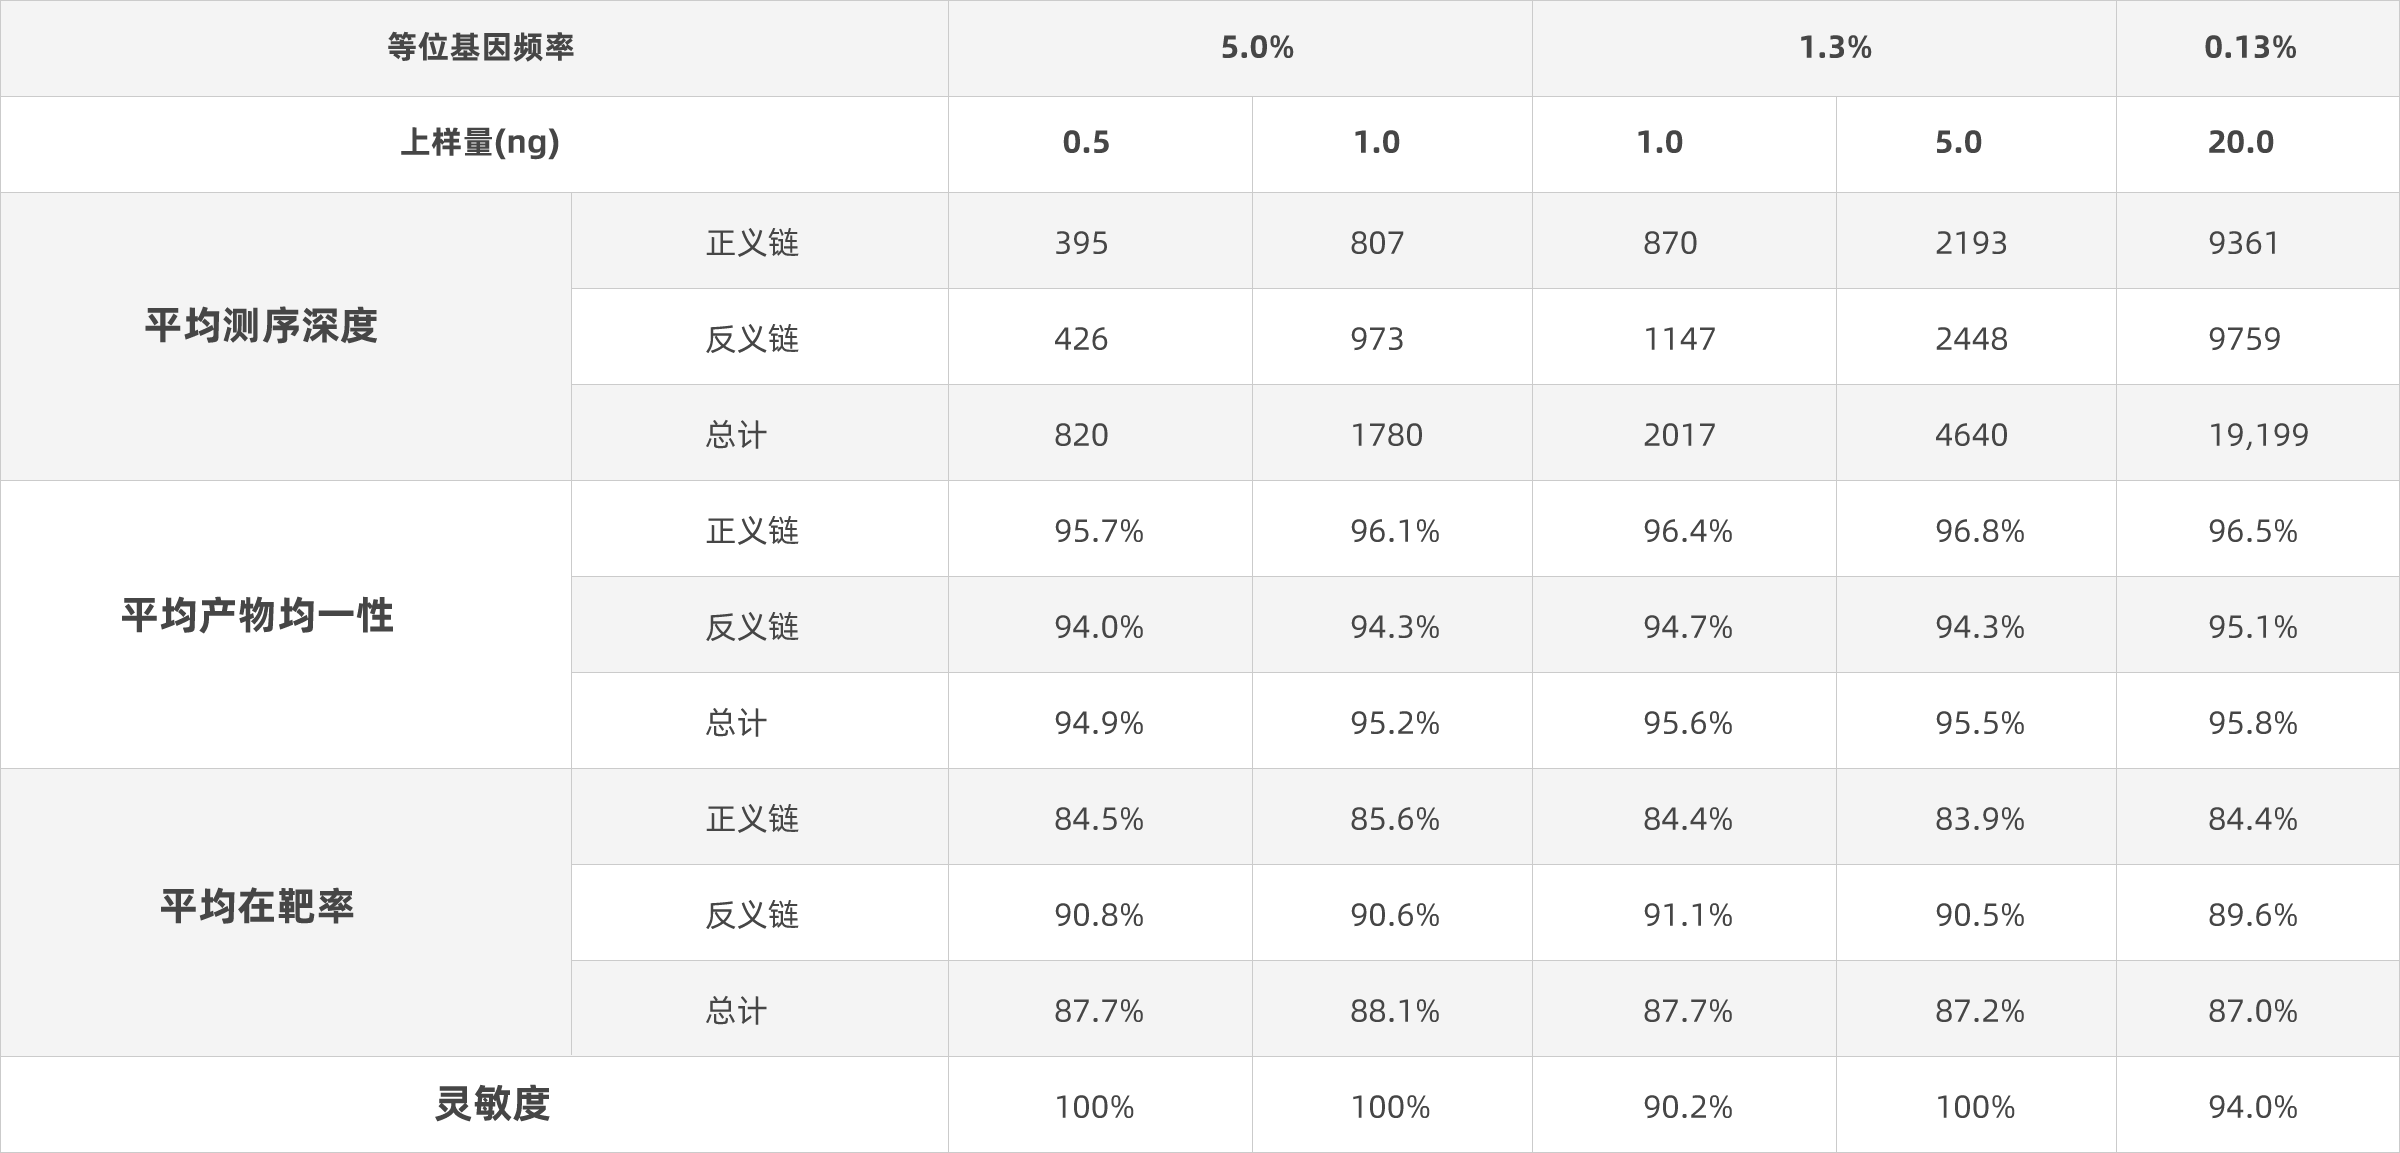Select the 94.0% sensitivity cell
This screenshot has height=1153, width=2400.
coord(2253,1107)
